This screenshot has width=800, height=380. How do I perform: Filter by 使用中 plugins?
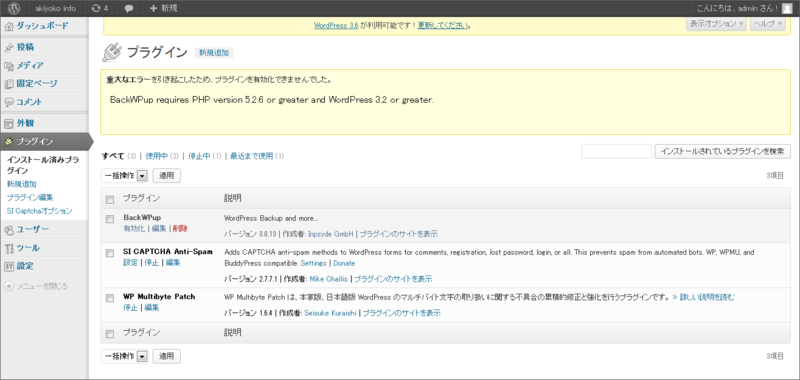click(157, 156)
